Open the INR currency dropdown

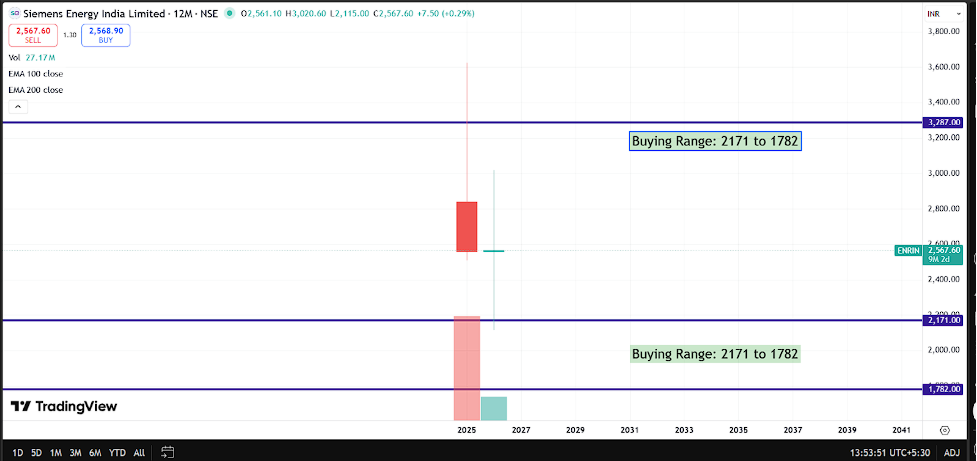(945, 13)
